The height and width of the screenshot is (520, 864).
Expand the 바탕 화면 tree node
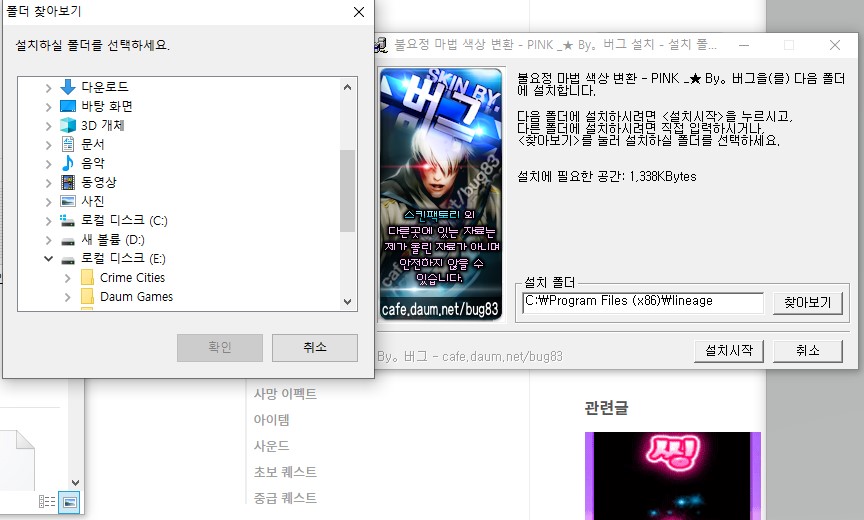(x=48, y=107)
